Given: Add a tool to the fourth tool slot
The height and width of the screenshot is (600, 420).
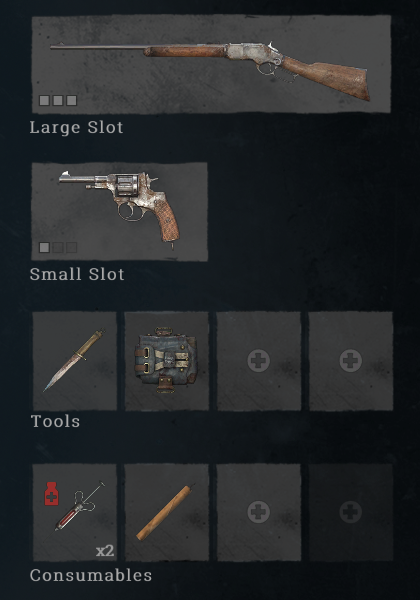Looking at the screenshot, I should coord(351,361).
